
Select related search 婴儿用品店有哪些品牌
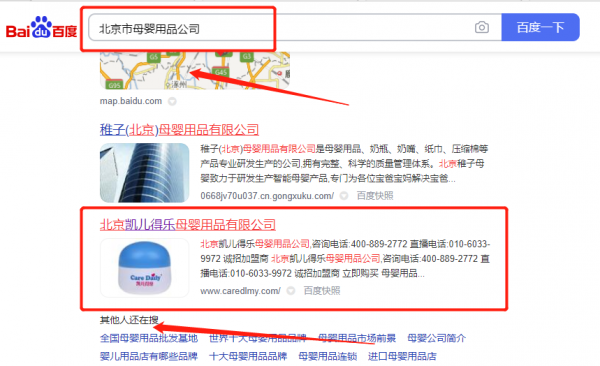(x=149, y=356)
